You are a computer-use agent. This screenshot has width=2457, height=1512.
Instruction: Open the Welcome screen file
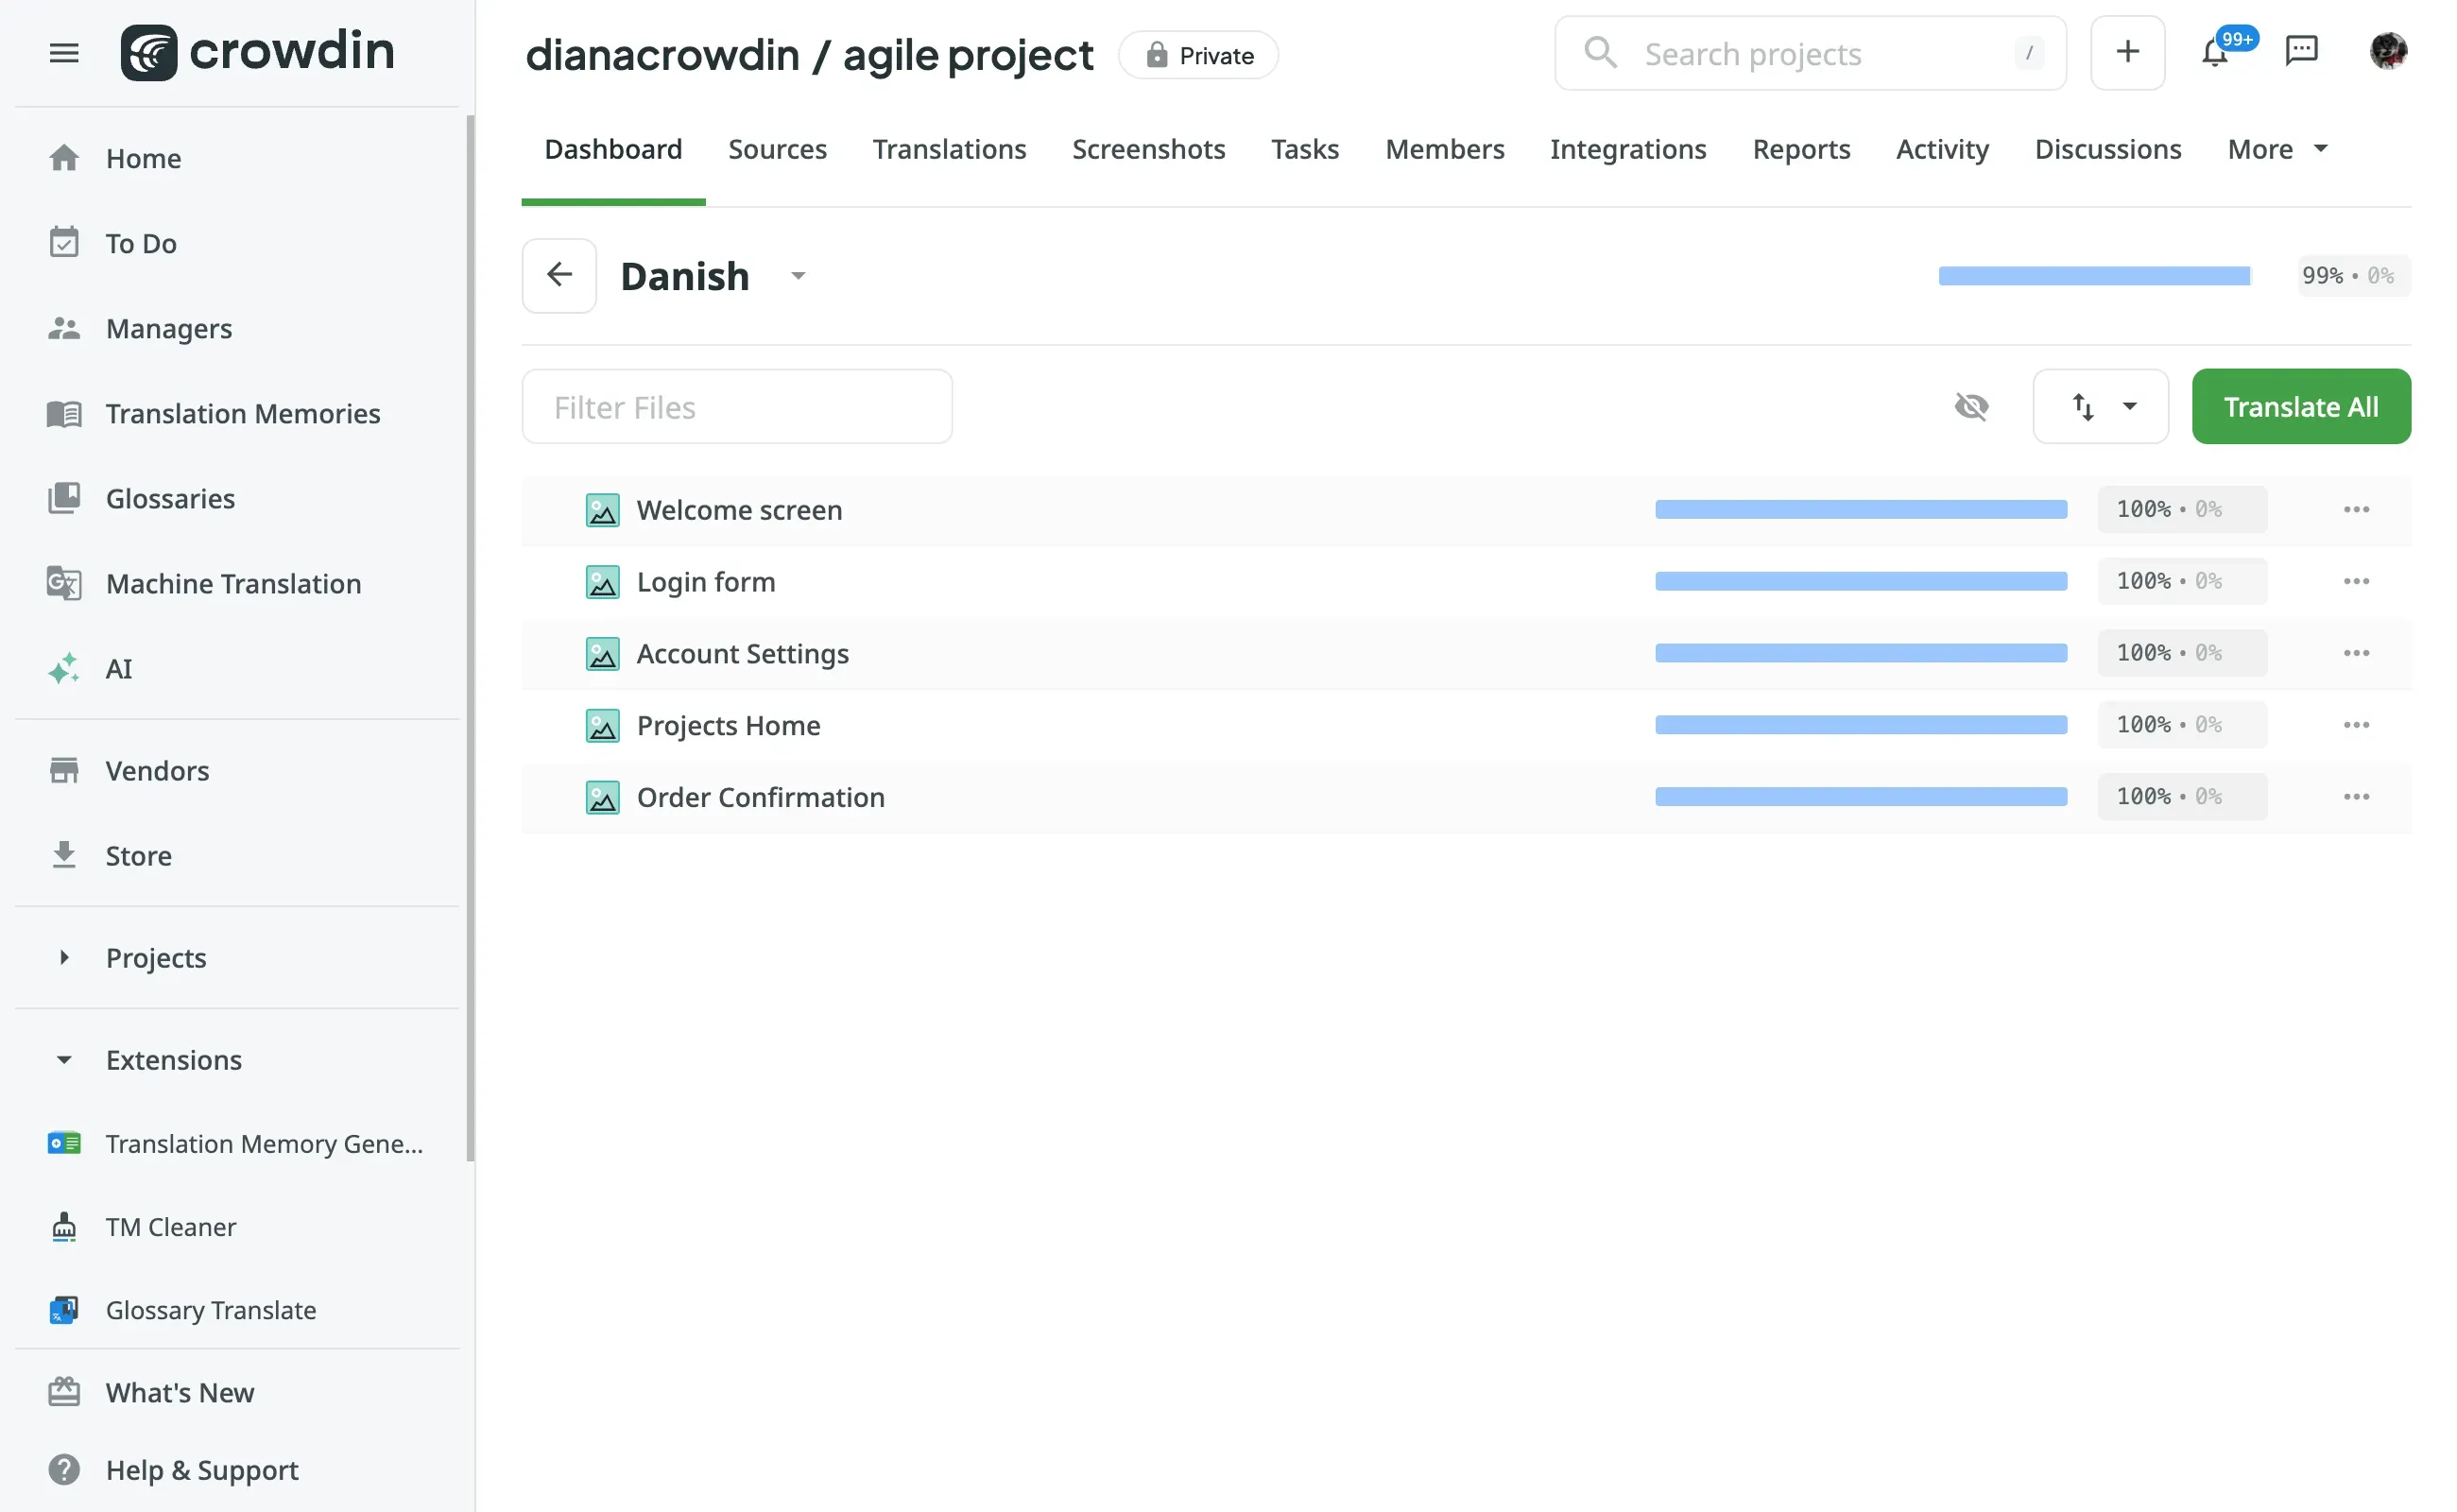pyautogui.click(x=739, y=510)
